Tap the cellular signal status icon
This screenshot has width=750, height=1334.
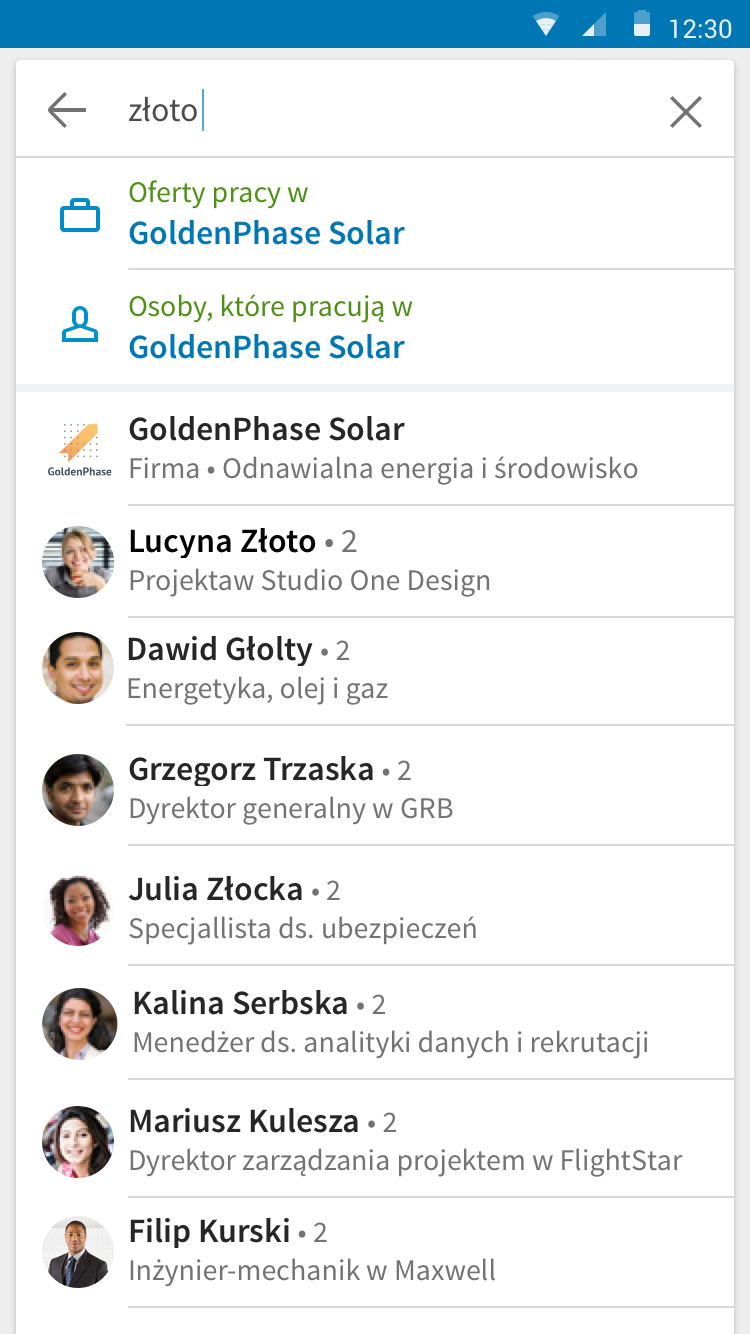(594, 26)
